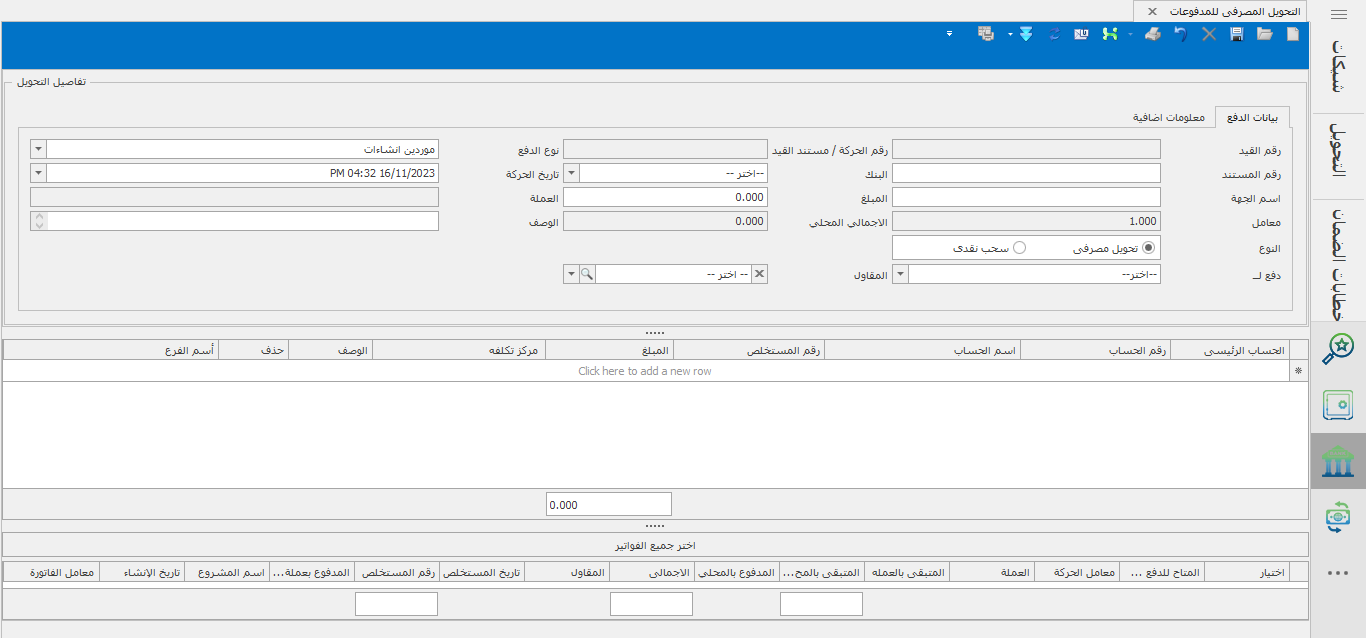Click the money transfer sidebar icon
The image size is (1366, 638).
(x=1338, y=517)
